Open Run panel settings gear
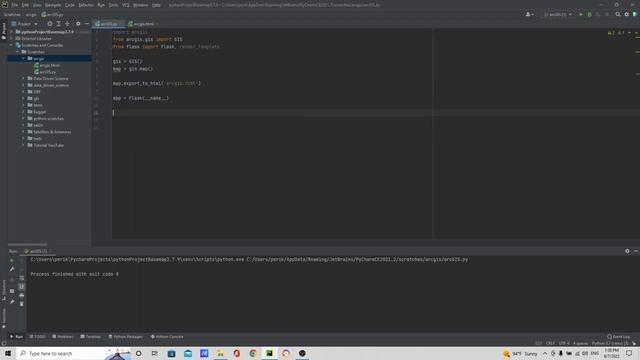 point(627,251)
